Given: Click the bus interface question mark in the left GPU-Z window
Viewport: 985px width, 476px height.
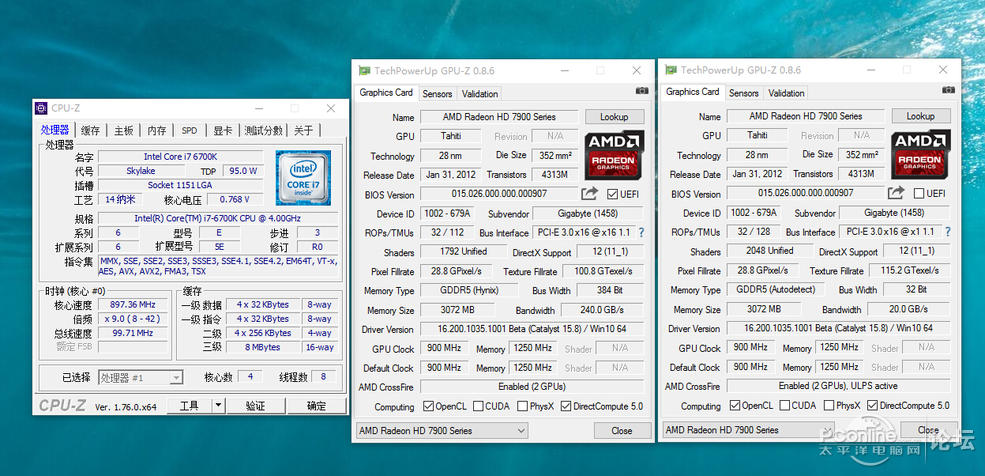Looking at the screenshot, I should point(641,232).
